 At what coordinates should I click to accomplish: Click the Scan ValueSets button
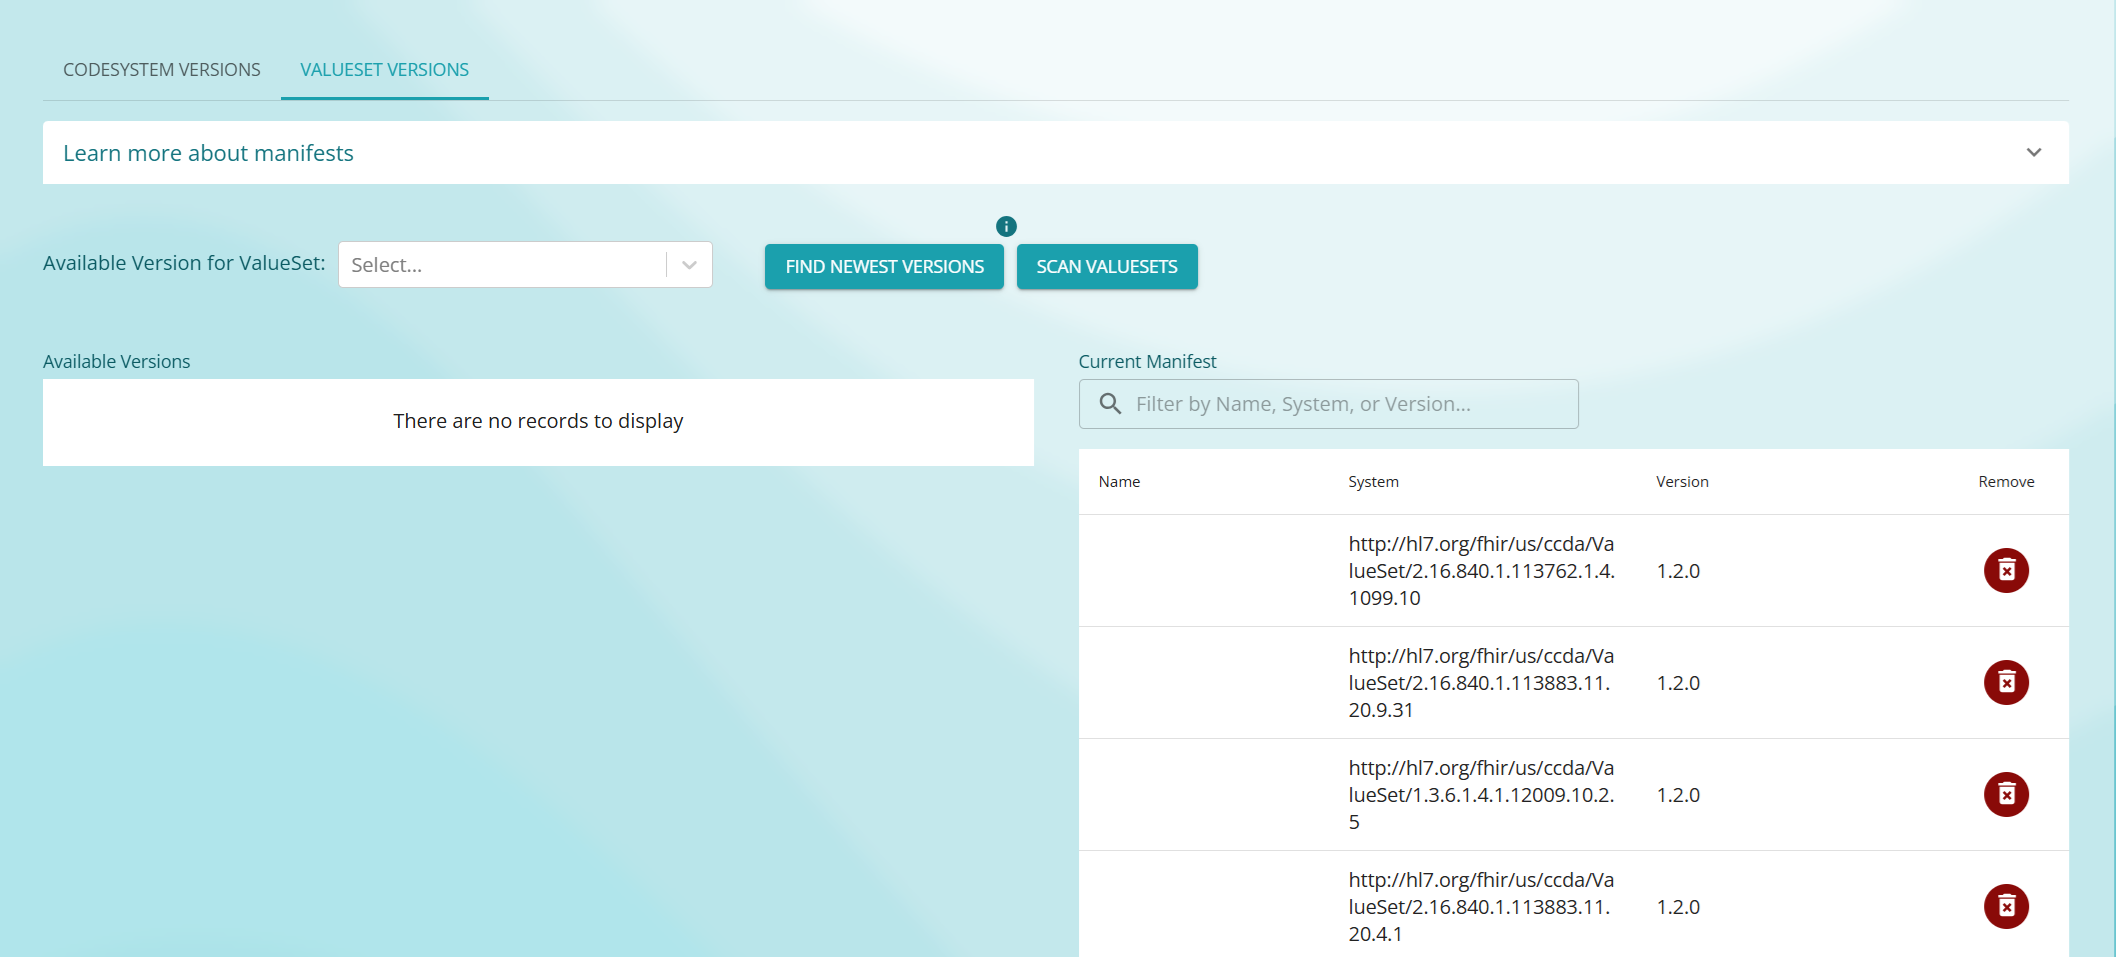1106,267
